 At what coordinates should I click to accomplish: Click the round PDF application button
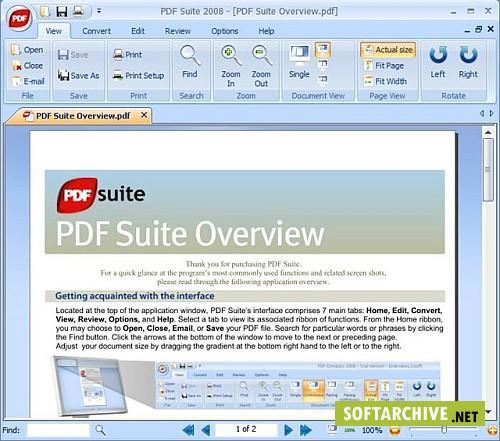[19, 19]
